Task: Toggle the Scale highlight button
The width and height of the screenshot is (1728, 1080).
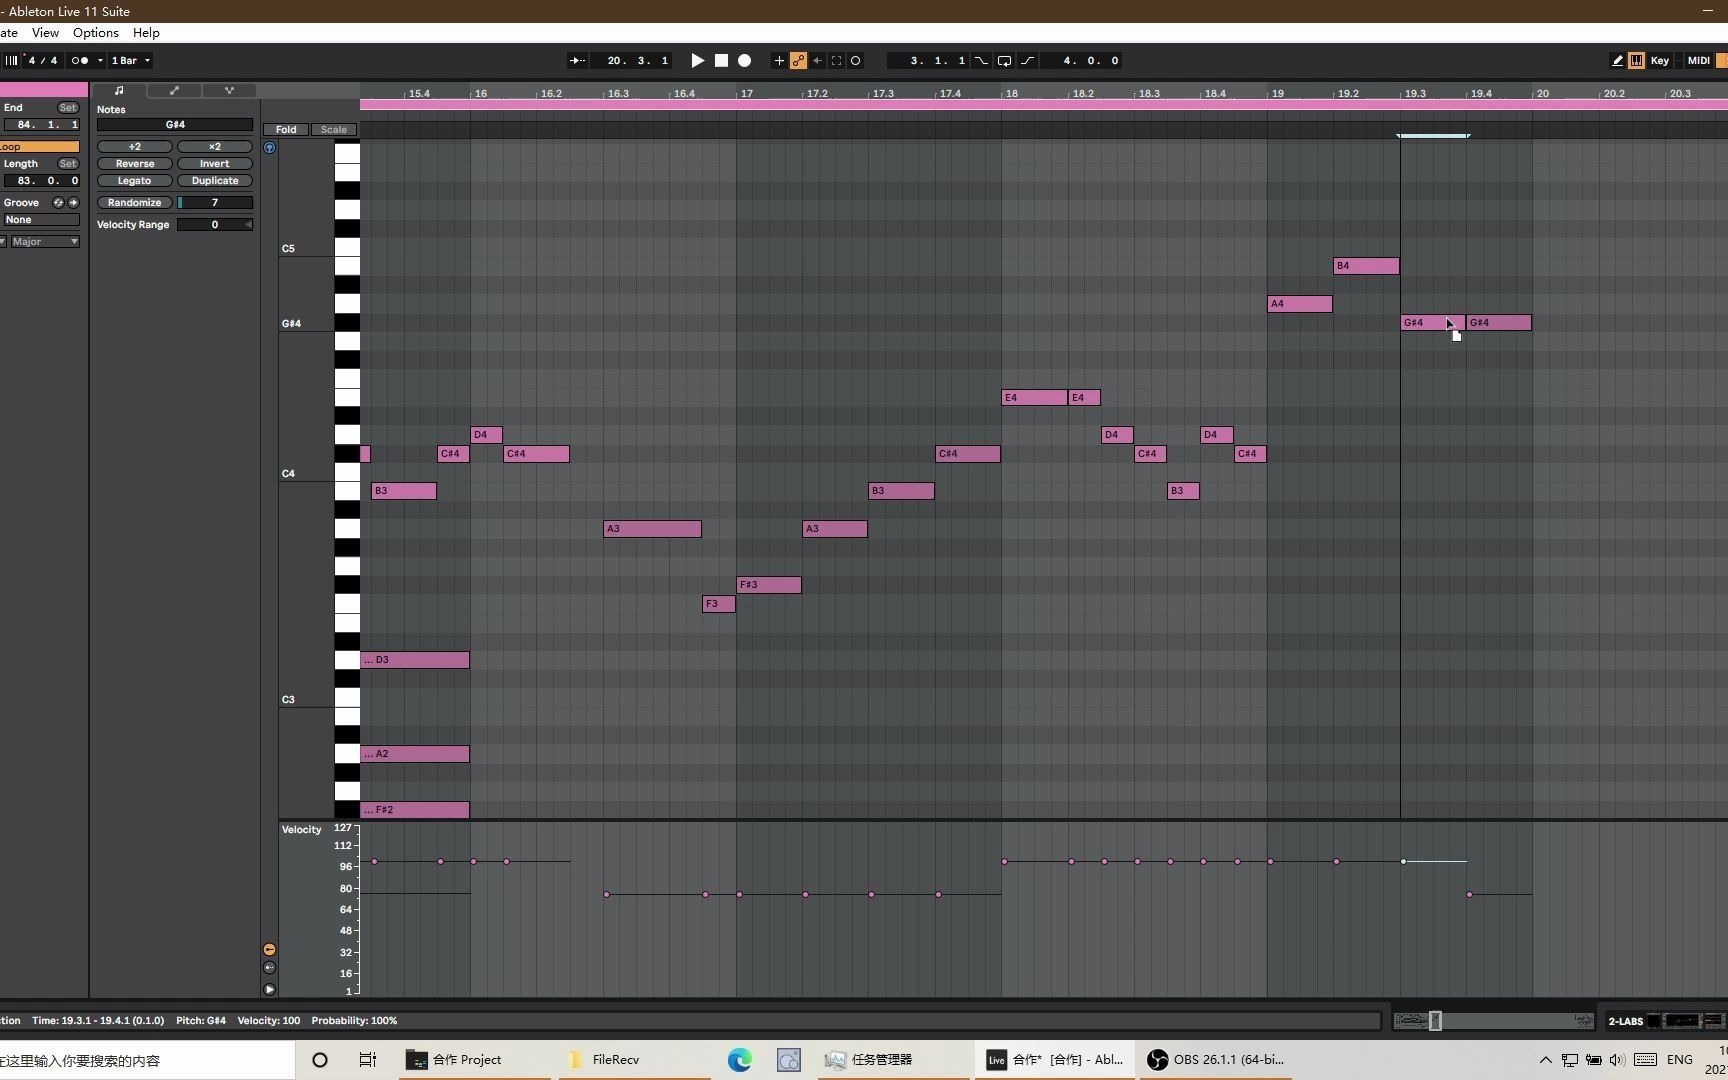Action: point(334,130)
